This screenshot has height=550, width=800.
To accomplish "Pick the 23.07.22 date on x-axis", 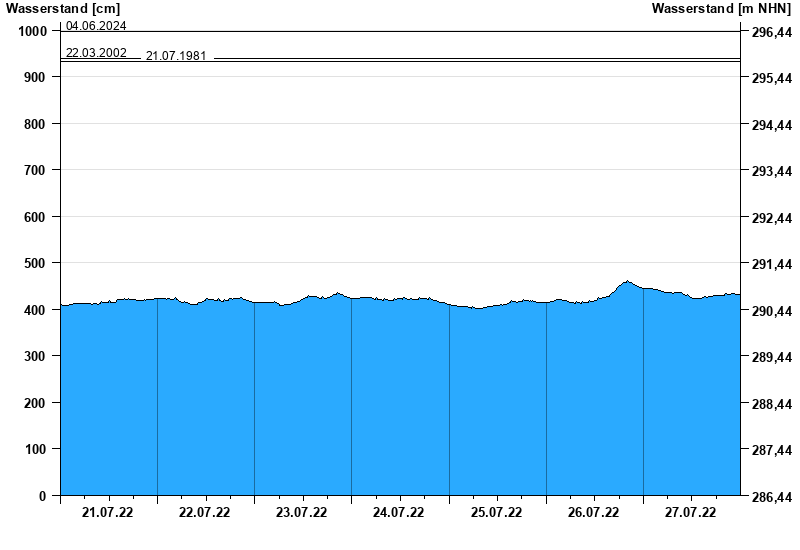I will pos(302,513).
